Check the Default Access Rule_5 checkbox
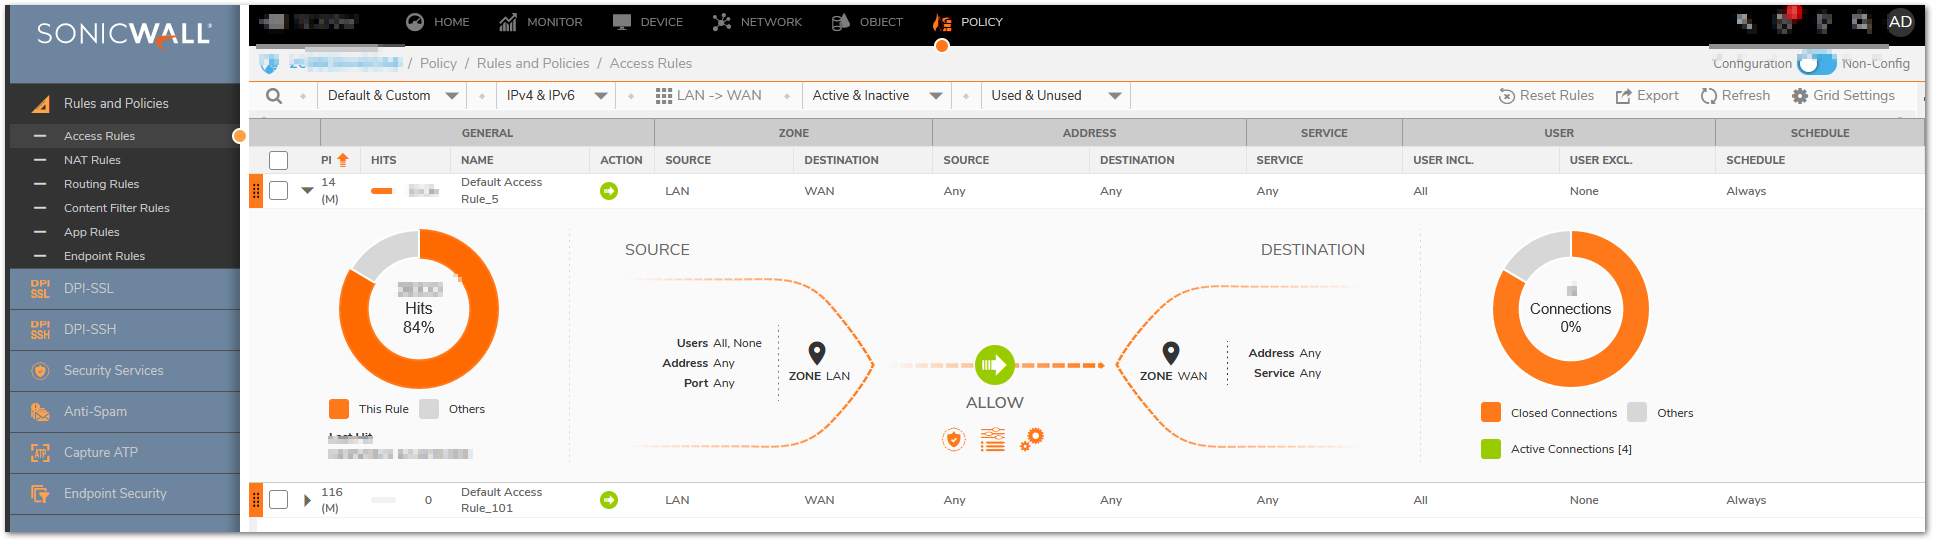 tap(279, 191)
